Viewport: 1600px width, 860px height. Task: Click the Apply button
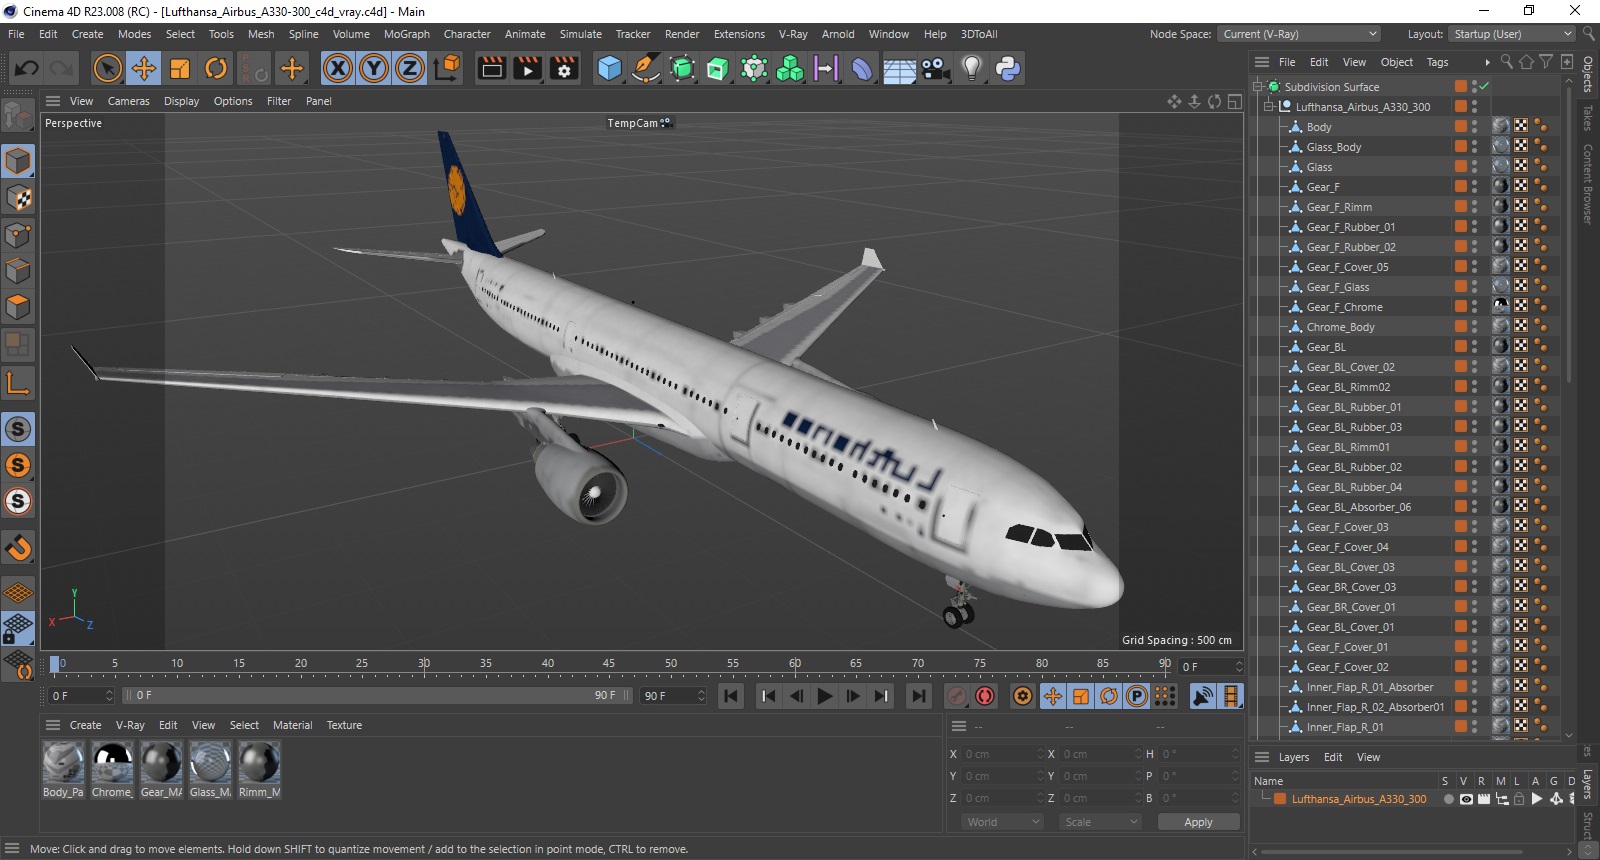(x=1198, y=822)
